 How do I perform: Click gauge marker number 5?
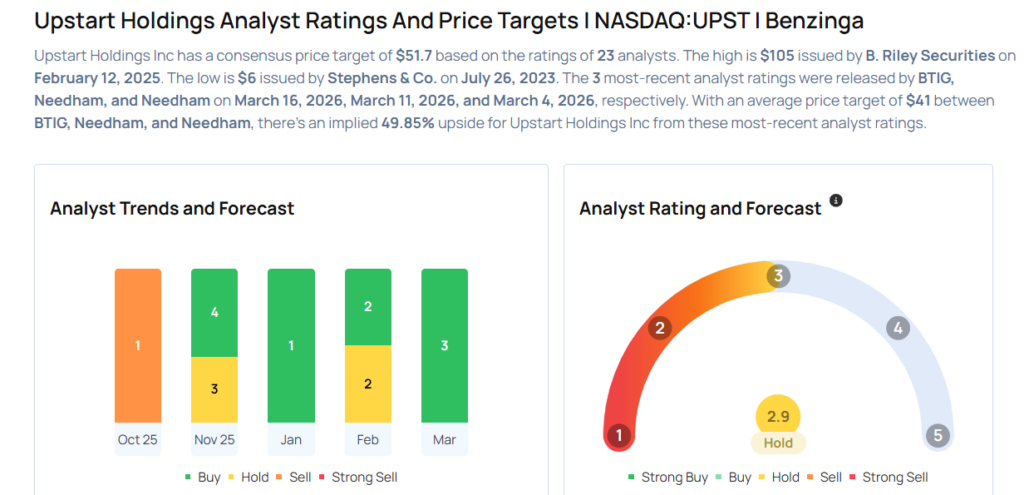pyautogui.click(x=937, y=435)
